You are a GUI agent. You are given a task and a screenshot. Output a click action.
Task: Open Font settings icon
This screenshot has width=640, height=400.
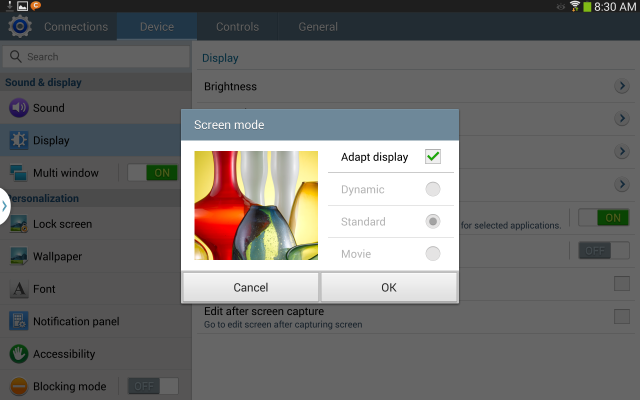pos(19,289)
